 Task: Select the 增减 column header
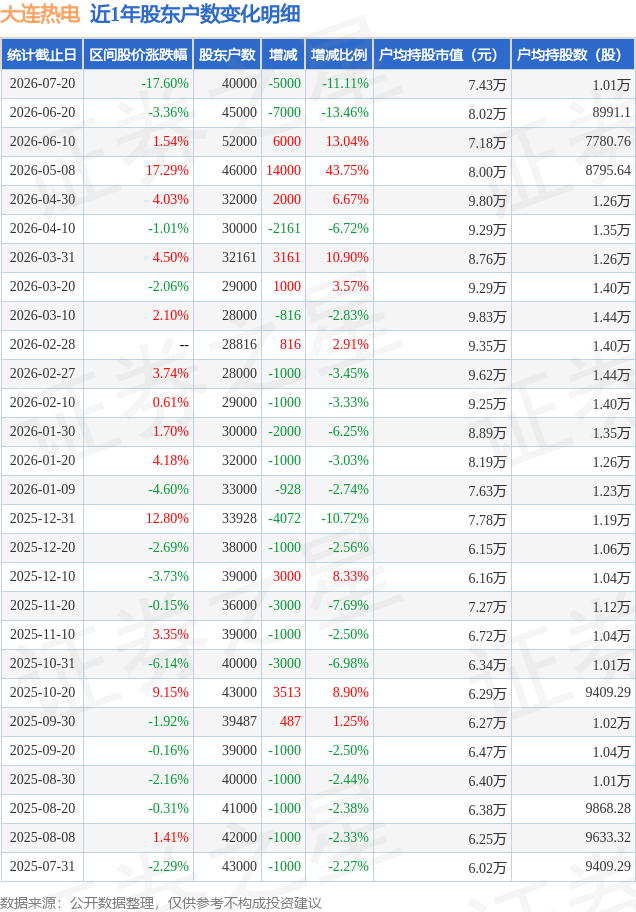click(x=283, y=55)
